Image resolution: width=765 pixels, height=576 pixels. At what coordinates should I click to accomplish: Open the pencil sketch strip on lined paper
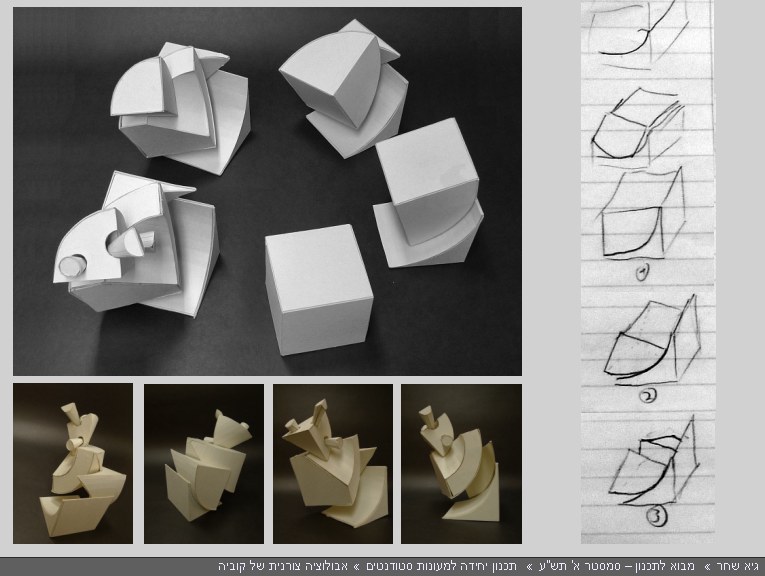click(x=647, y=272)
